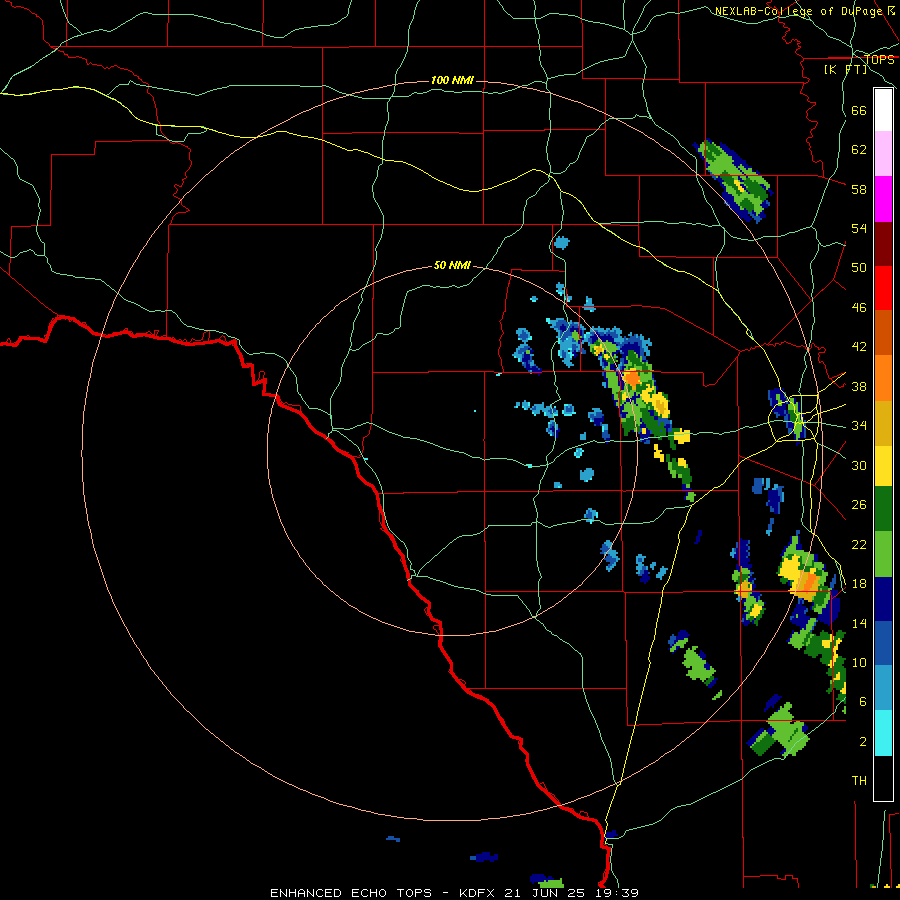Pick the light green legend color block

click(x=883, y=554)
